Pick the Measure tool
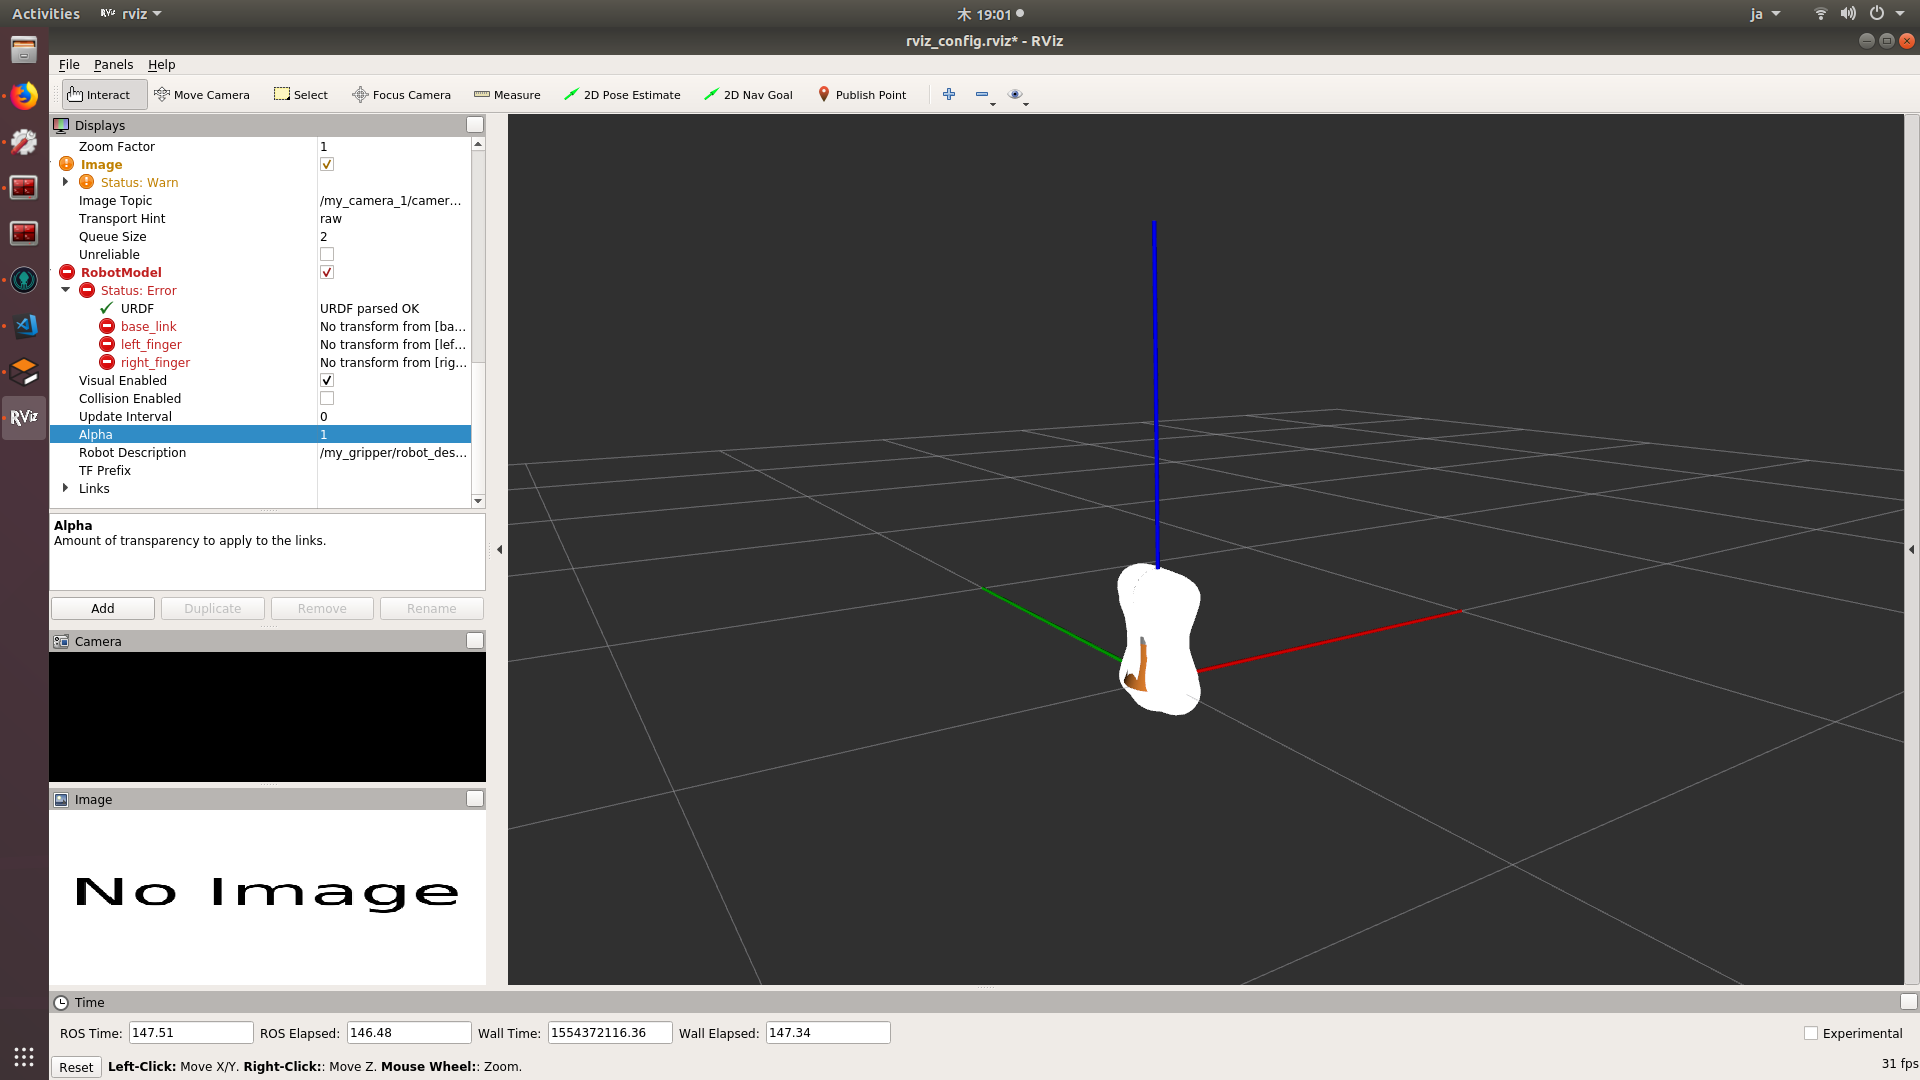The image size is (1920, 1080). (507, 95)
